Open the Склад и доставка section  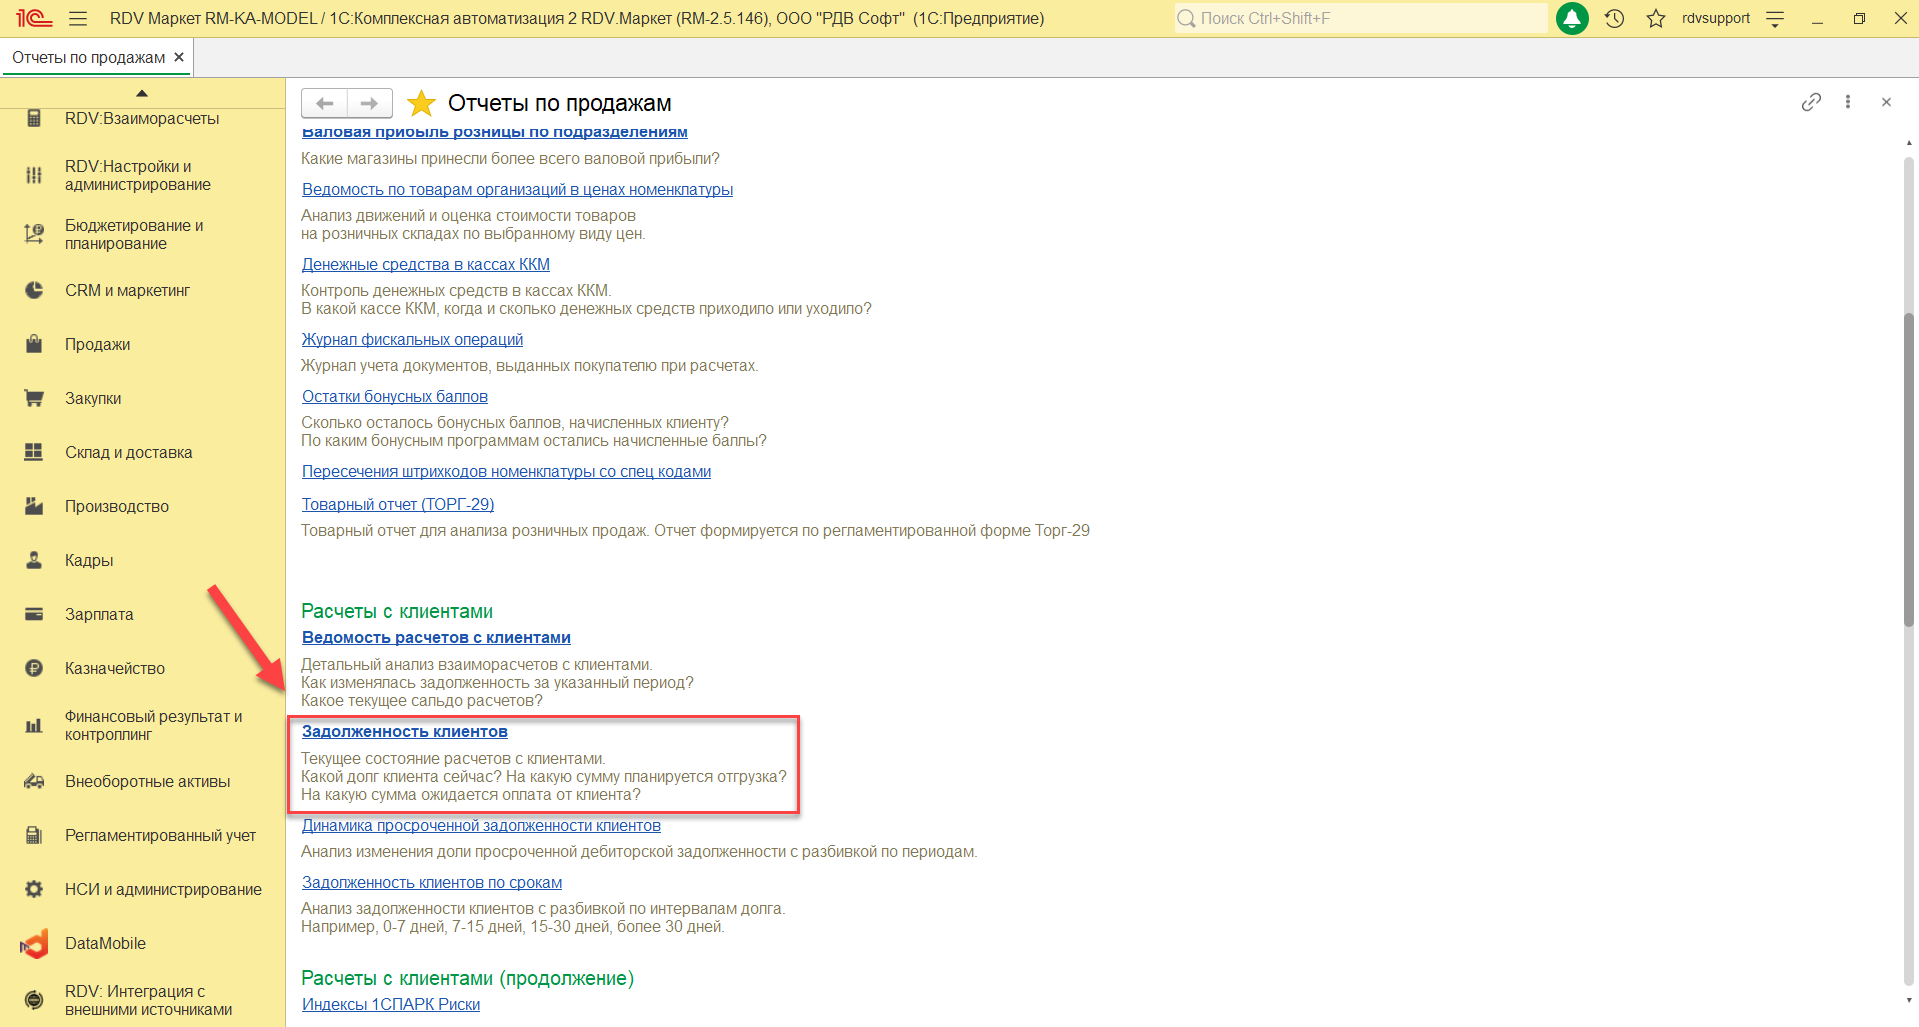tap(128, 452)
